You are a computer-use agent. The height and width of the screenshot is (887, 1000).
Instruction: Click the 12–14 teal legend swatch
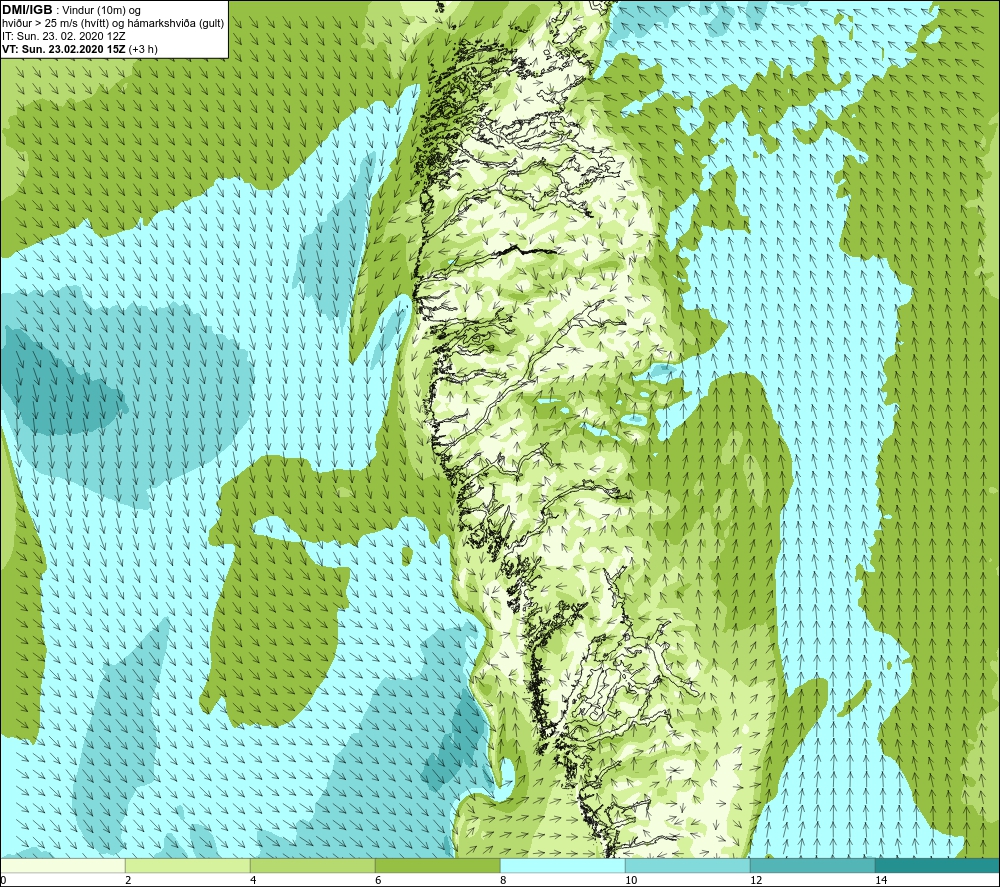tap(812, 865)
